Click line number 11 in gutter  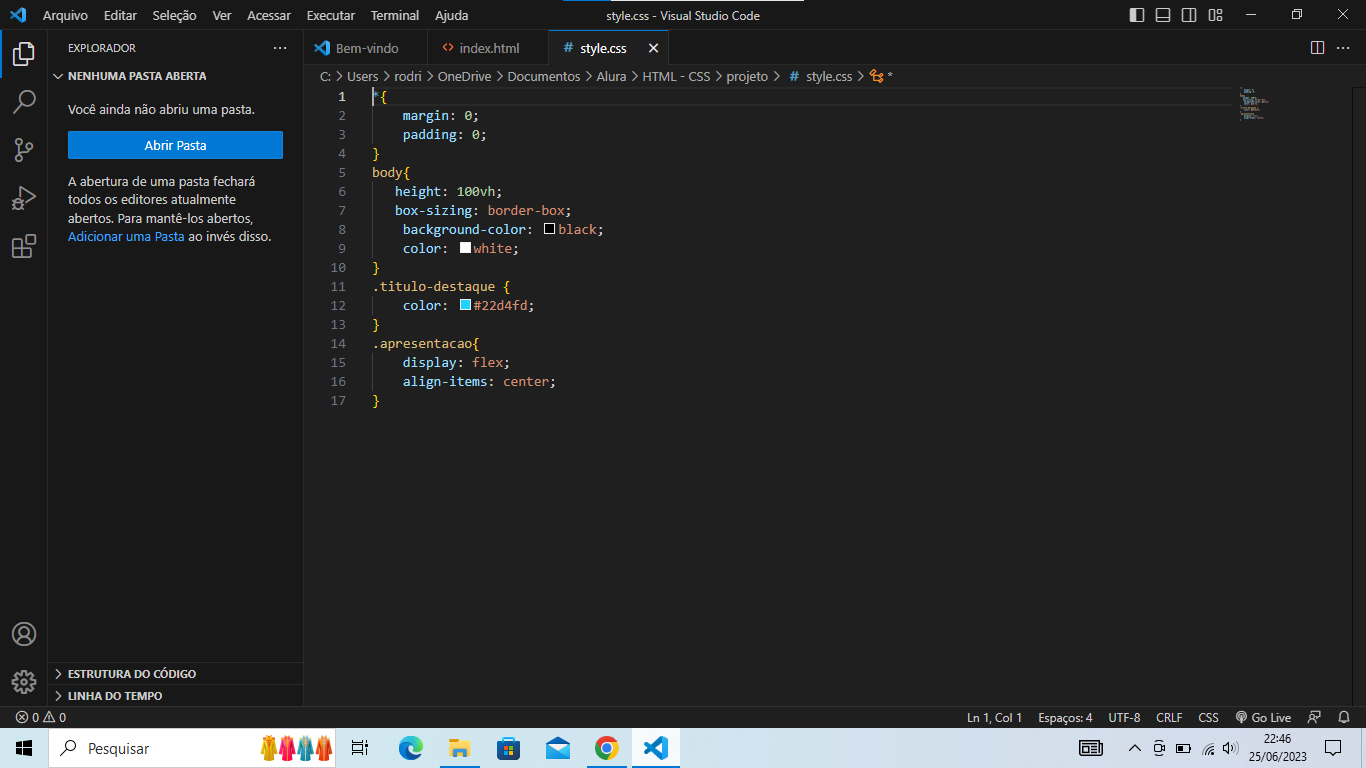[x=338, y=286]
